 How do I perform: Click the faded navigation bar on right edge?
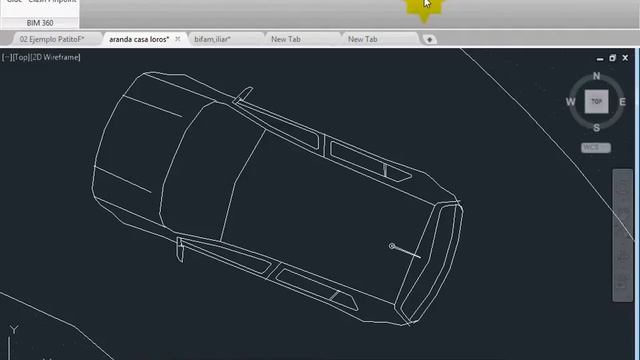tap(622, 235)
